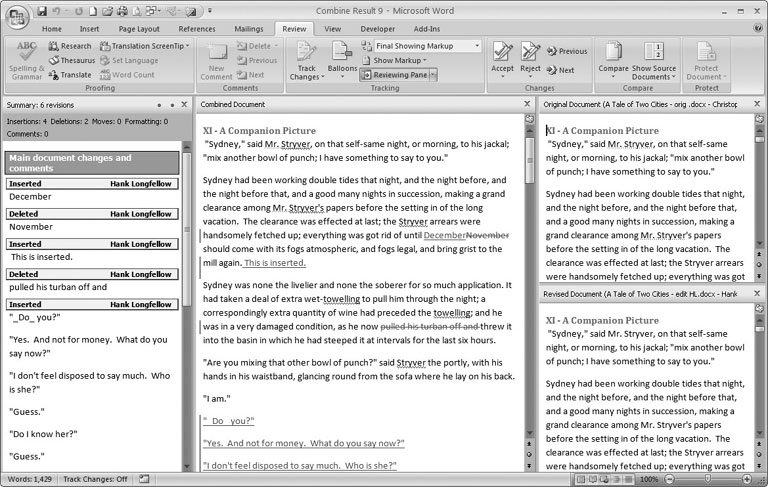768x487 pixels.
Task: Open the Research tool
Action: [x=69, y=46]
